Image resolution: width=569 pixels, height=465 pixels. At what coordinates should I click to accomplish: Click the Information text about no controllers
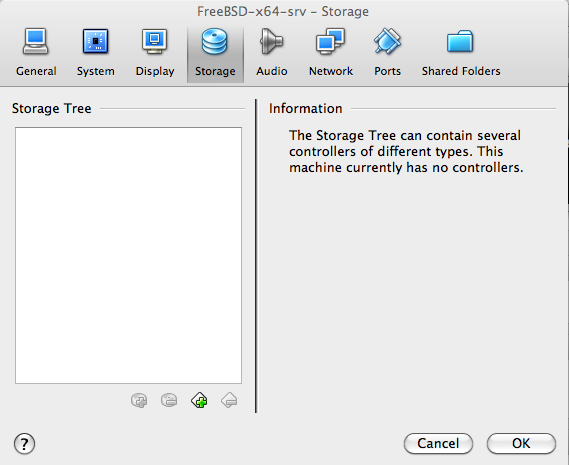pos(406,151)
